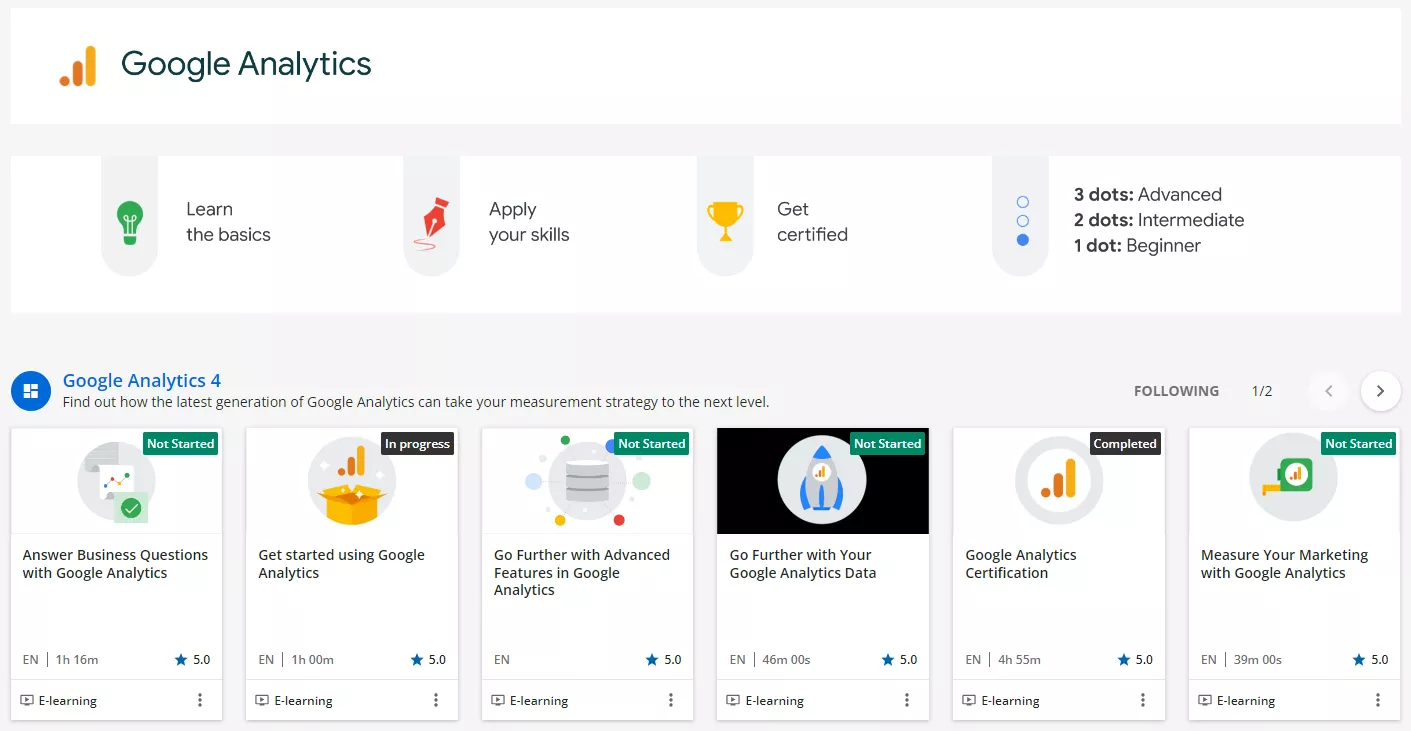Click E-learning video icon on Measure Your Marketing
Screen dimensions: 1411x731
point(1205,700)
